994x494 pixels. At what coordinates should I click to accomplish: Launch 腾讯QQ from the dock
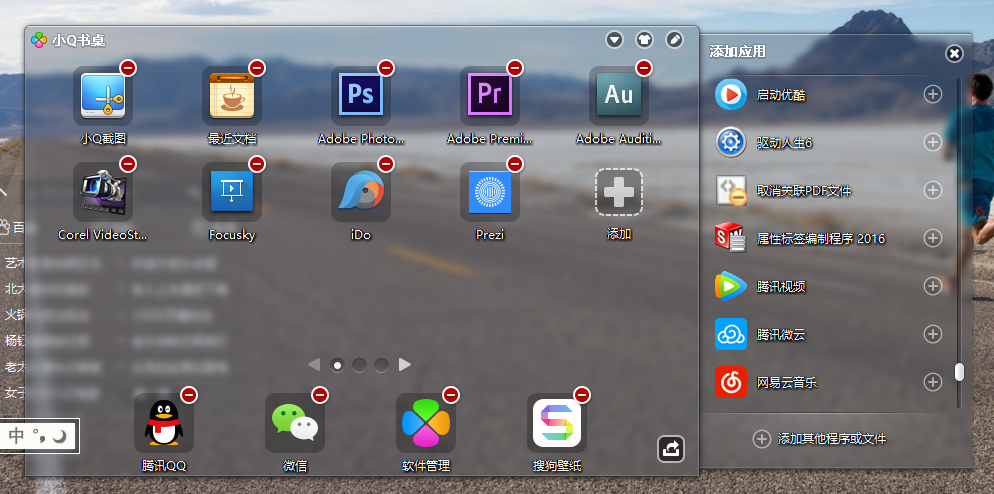point(164,423)
